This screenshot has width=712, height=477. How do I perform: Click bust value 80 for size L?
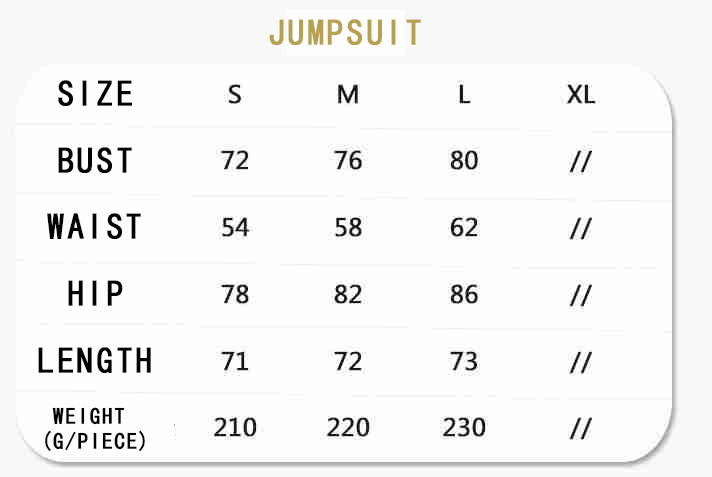(x=464, y=161)
